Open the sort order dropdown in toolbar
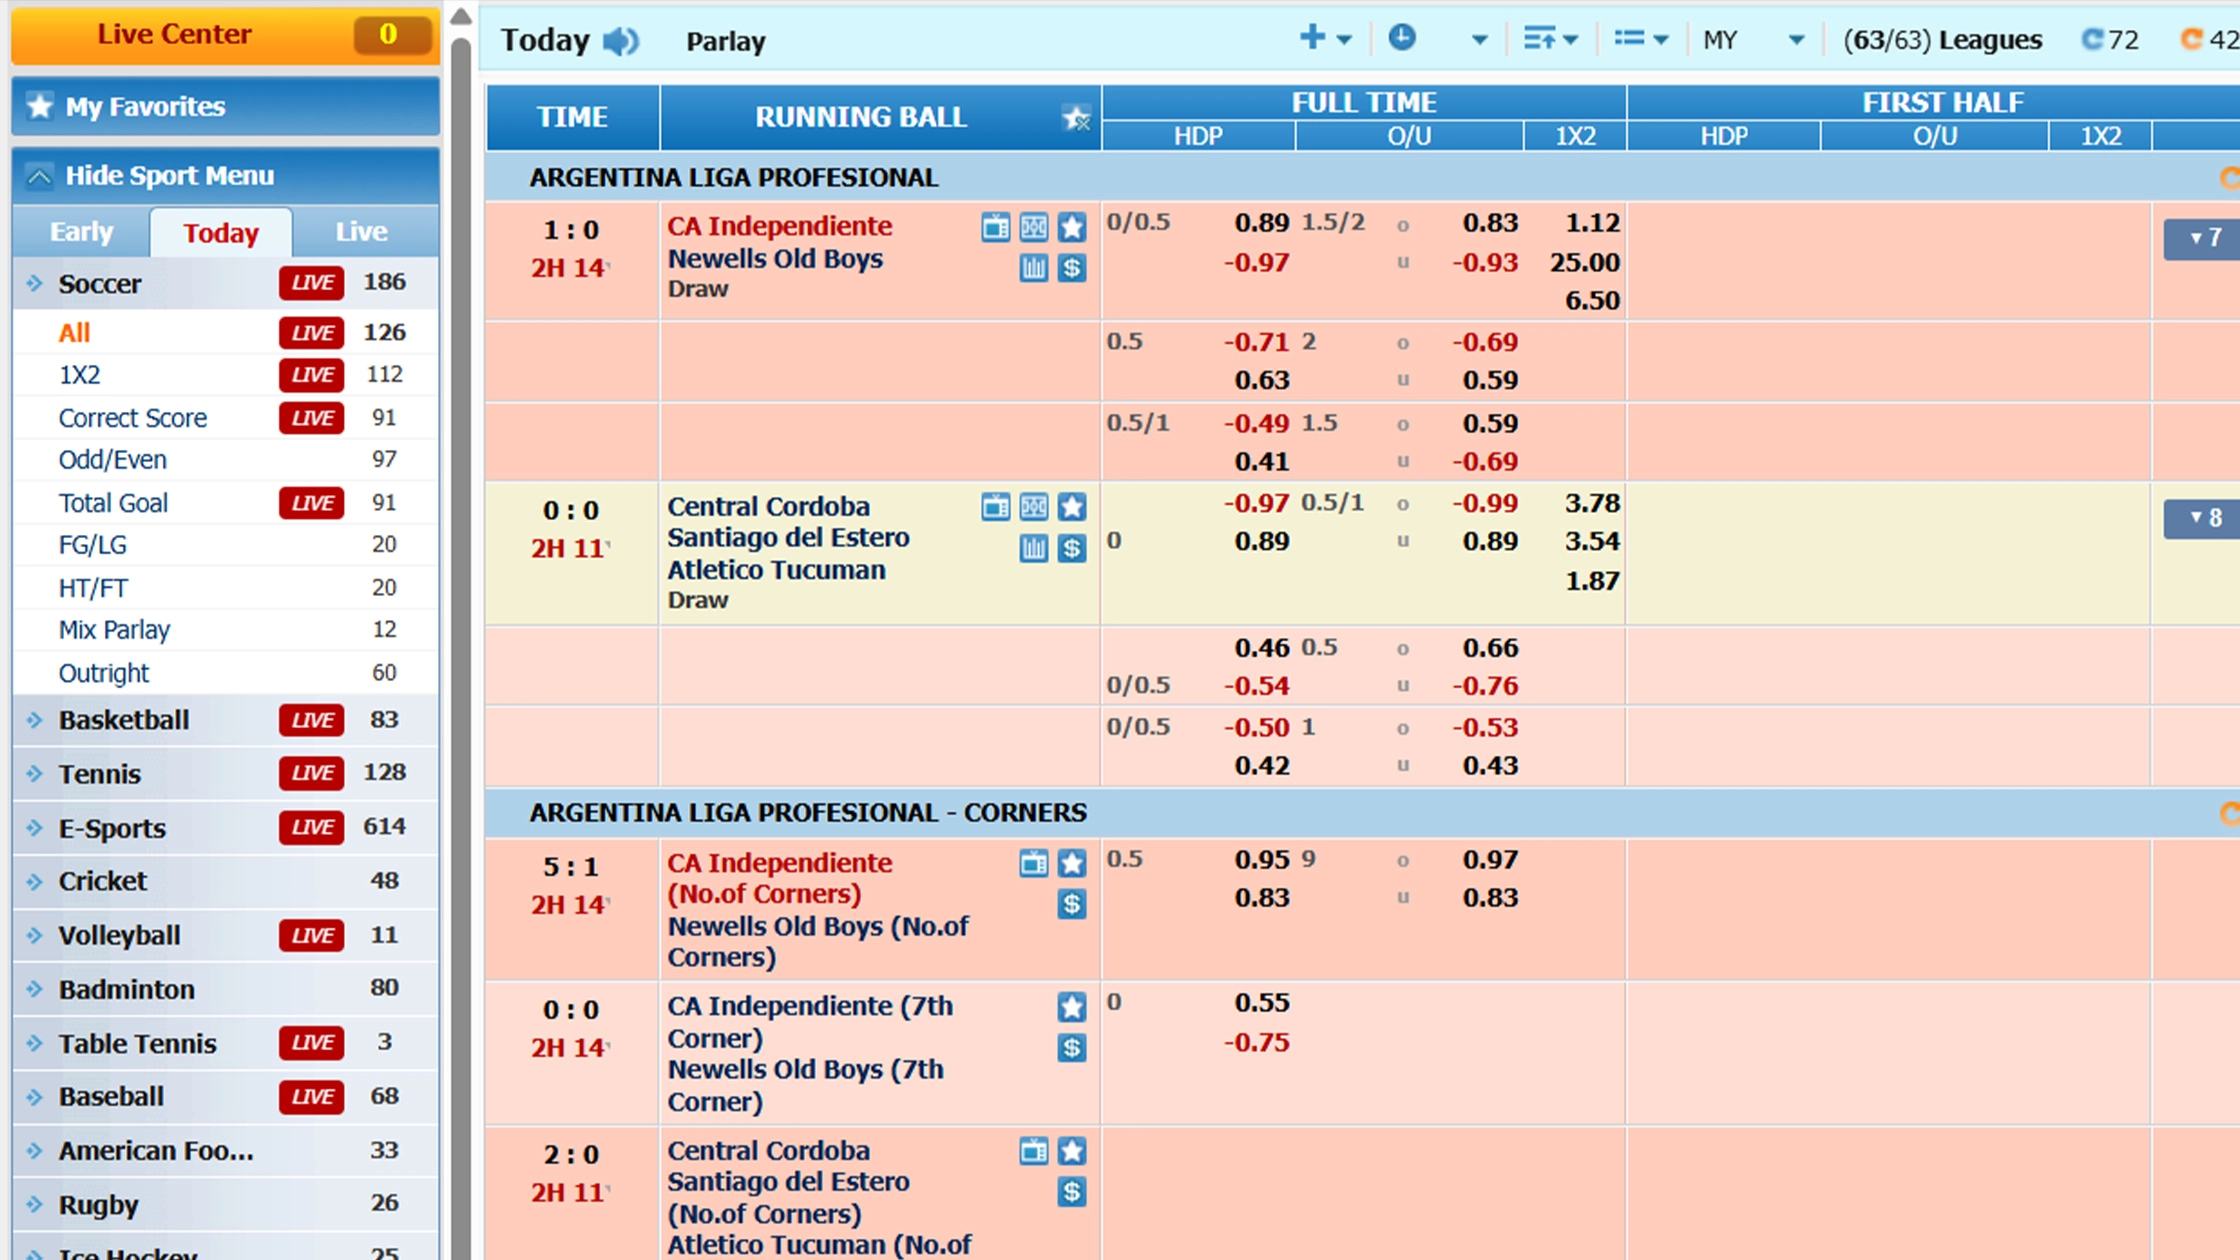Image resolution: width=2240 pixels, height=1260 pixels. point(1550,39)
